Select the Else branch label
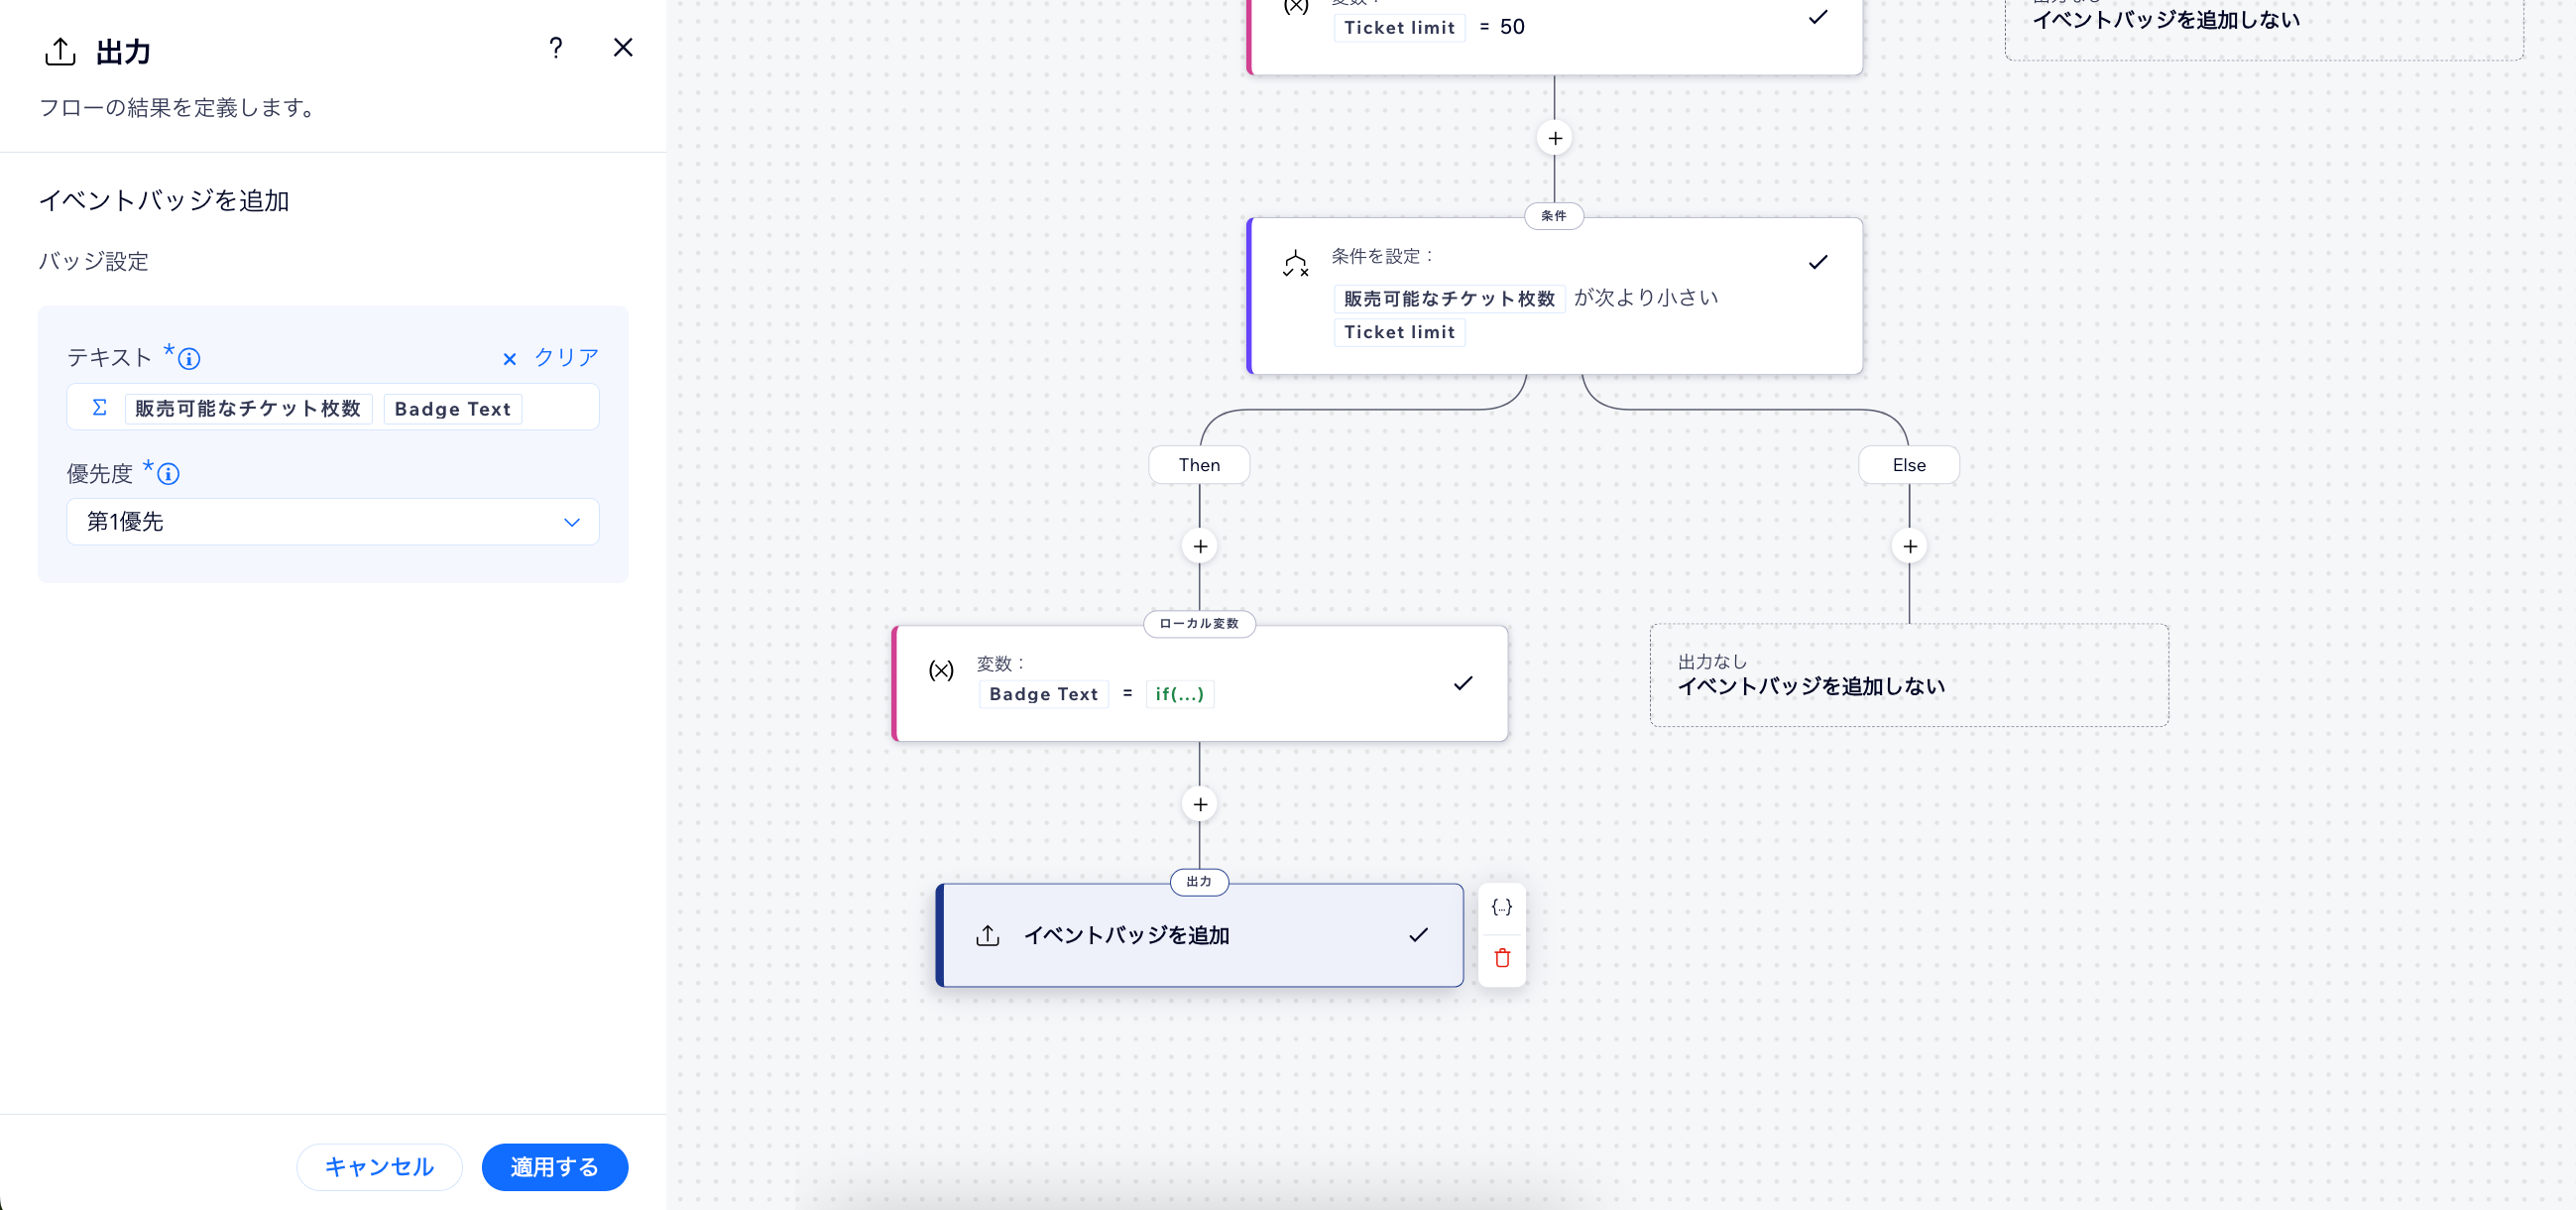The width and height of the screenshot is (2576, 1210). pyautogui.click(x=1908, y=464)
